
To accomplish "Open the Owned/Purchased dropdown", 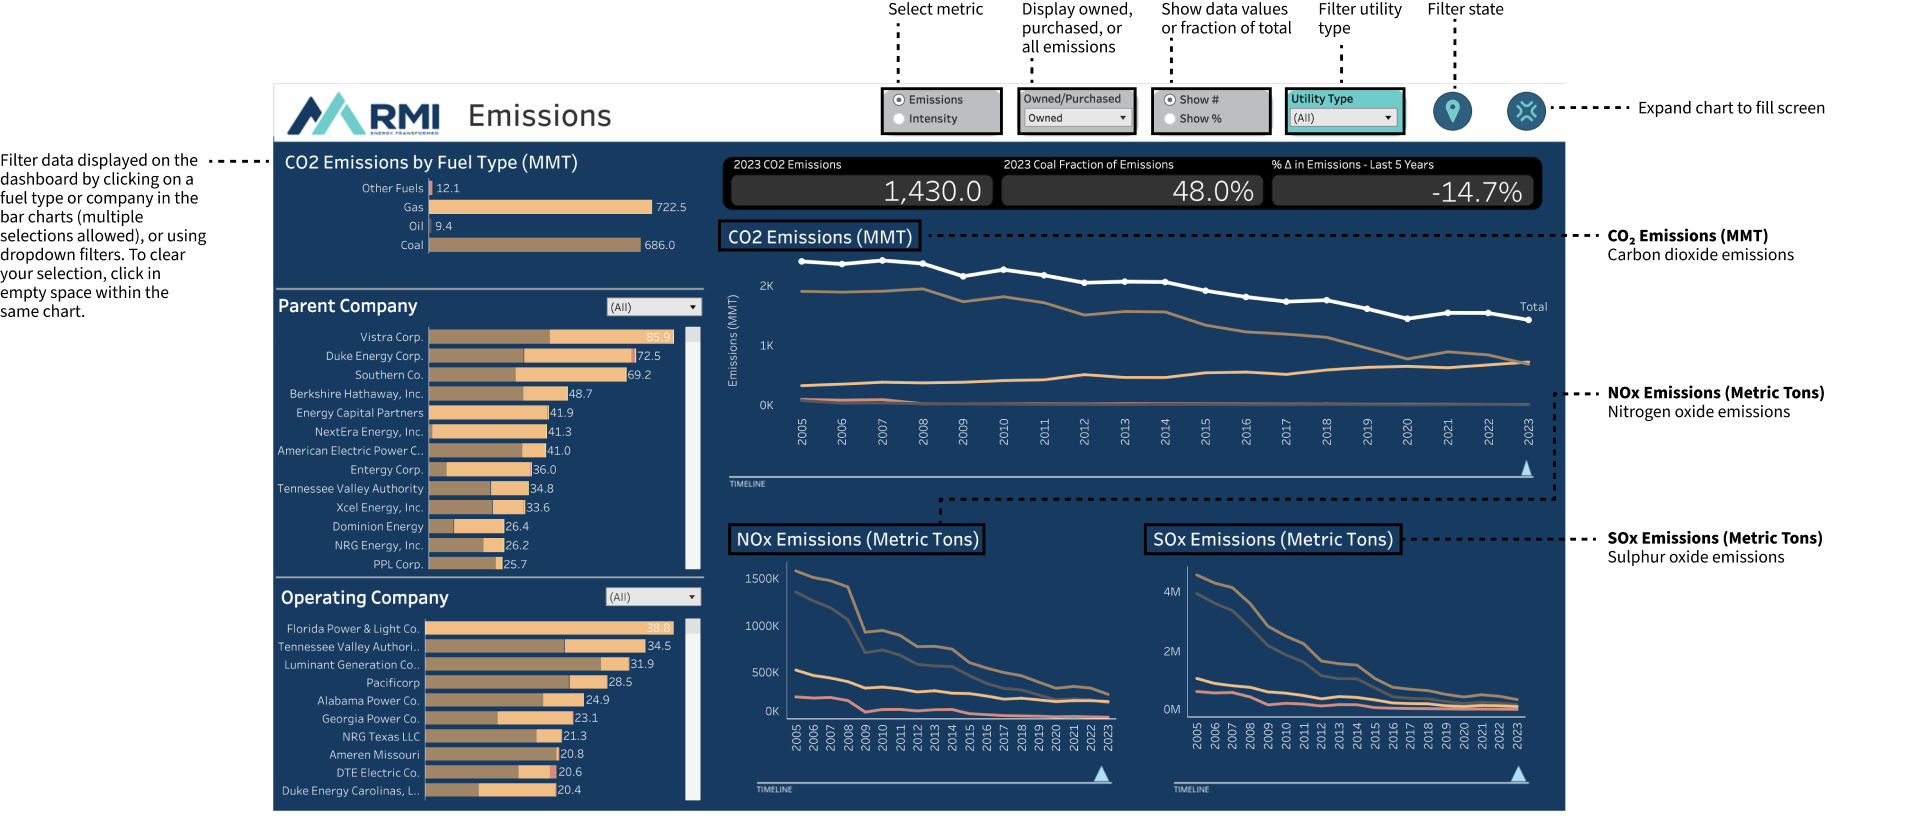I will coord(1077,118).
